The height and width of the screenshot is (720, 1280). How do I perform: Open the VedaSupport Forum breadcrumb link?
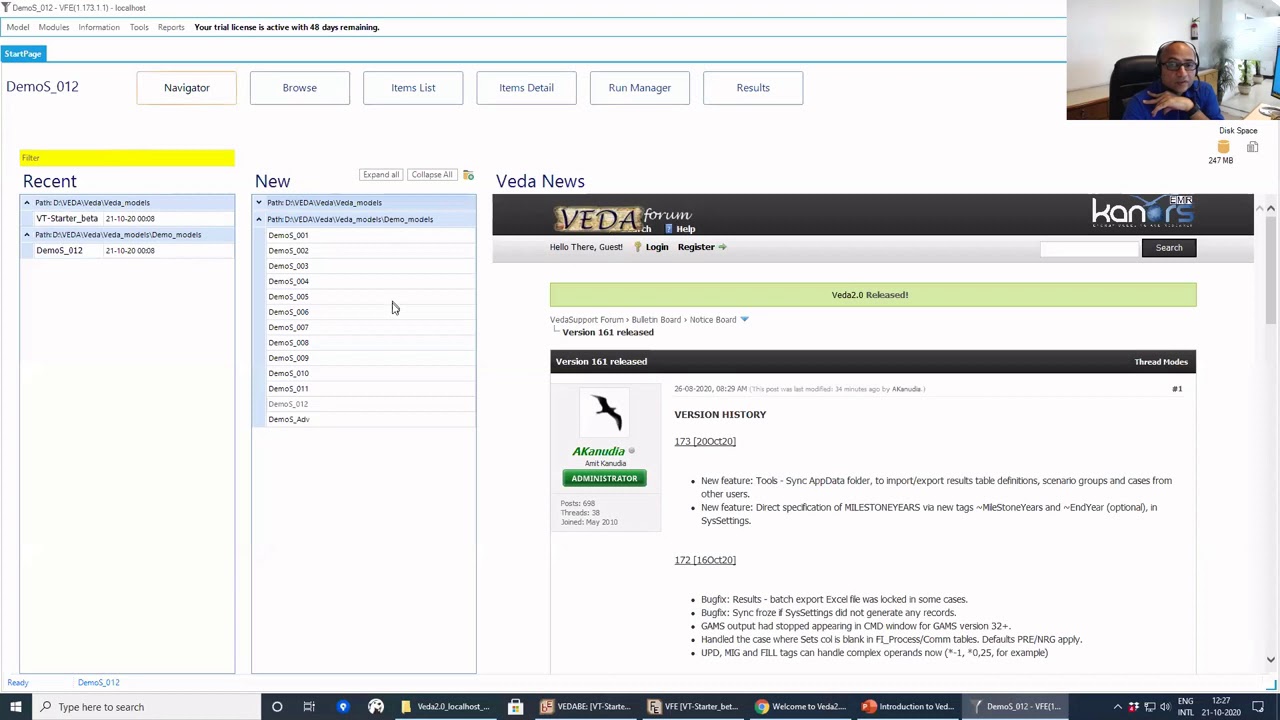click(x=587, y=320)
